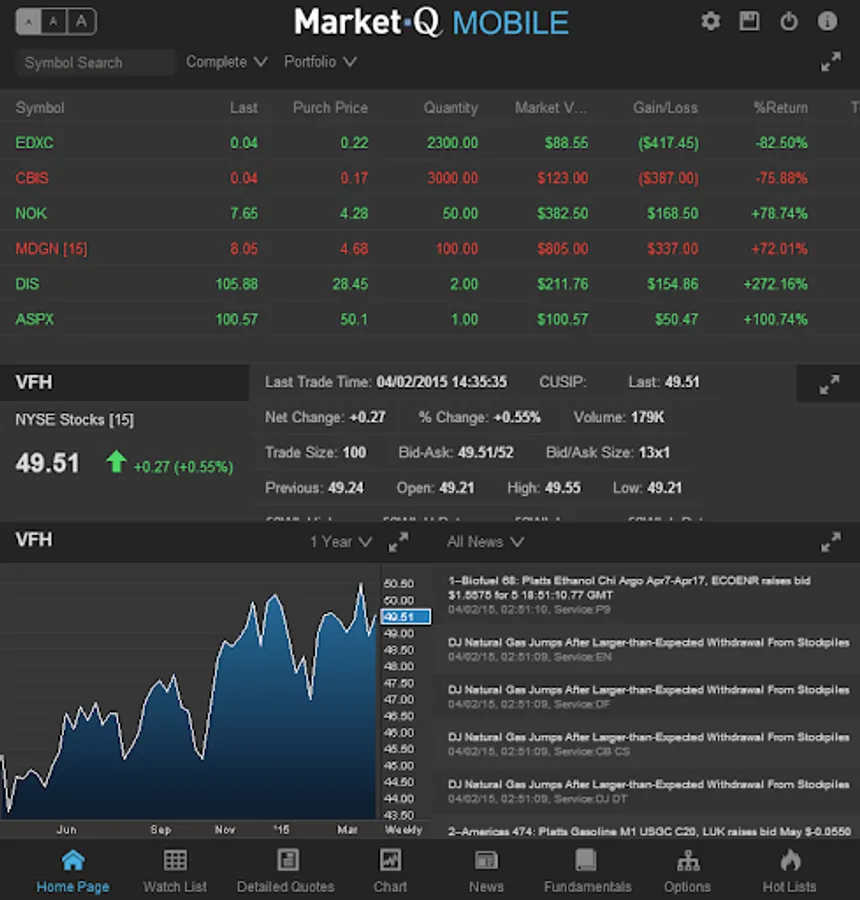Select the NOK symbol row
Screen dimensions: 860x900
[430, 214]
